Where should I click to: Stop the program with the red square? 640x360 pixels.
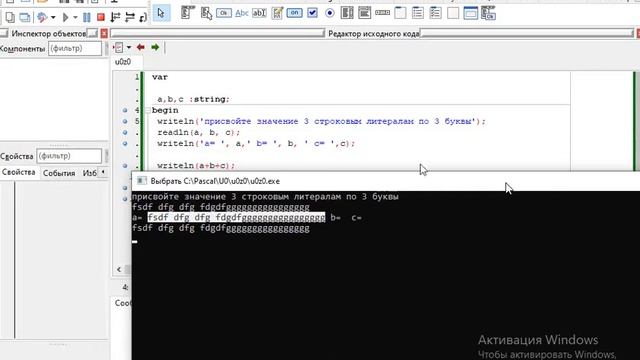(x=100, y=17)
